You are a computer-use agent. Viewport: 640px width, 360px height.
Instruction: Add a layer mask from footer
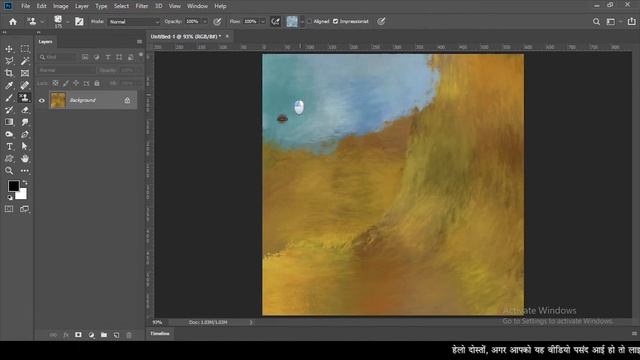pos(78,335)
